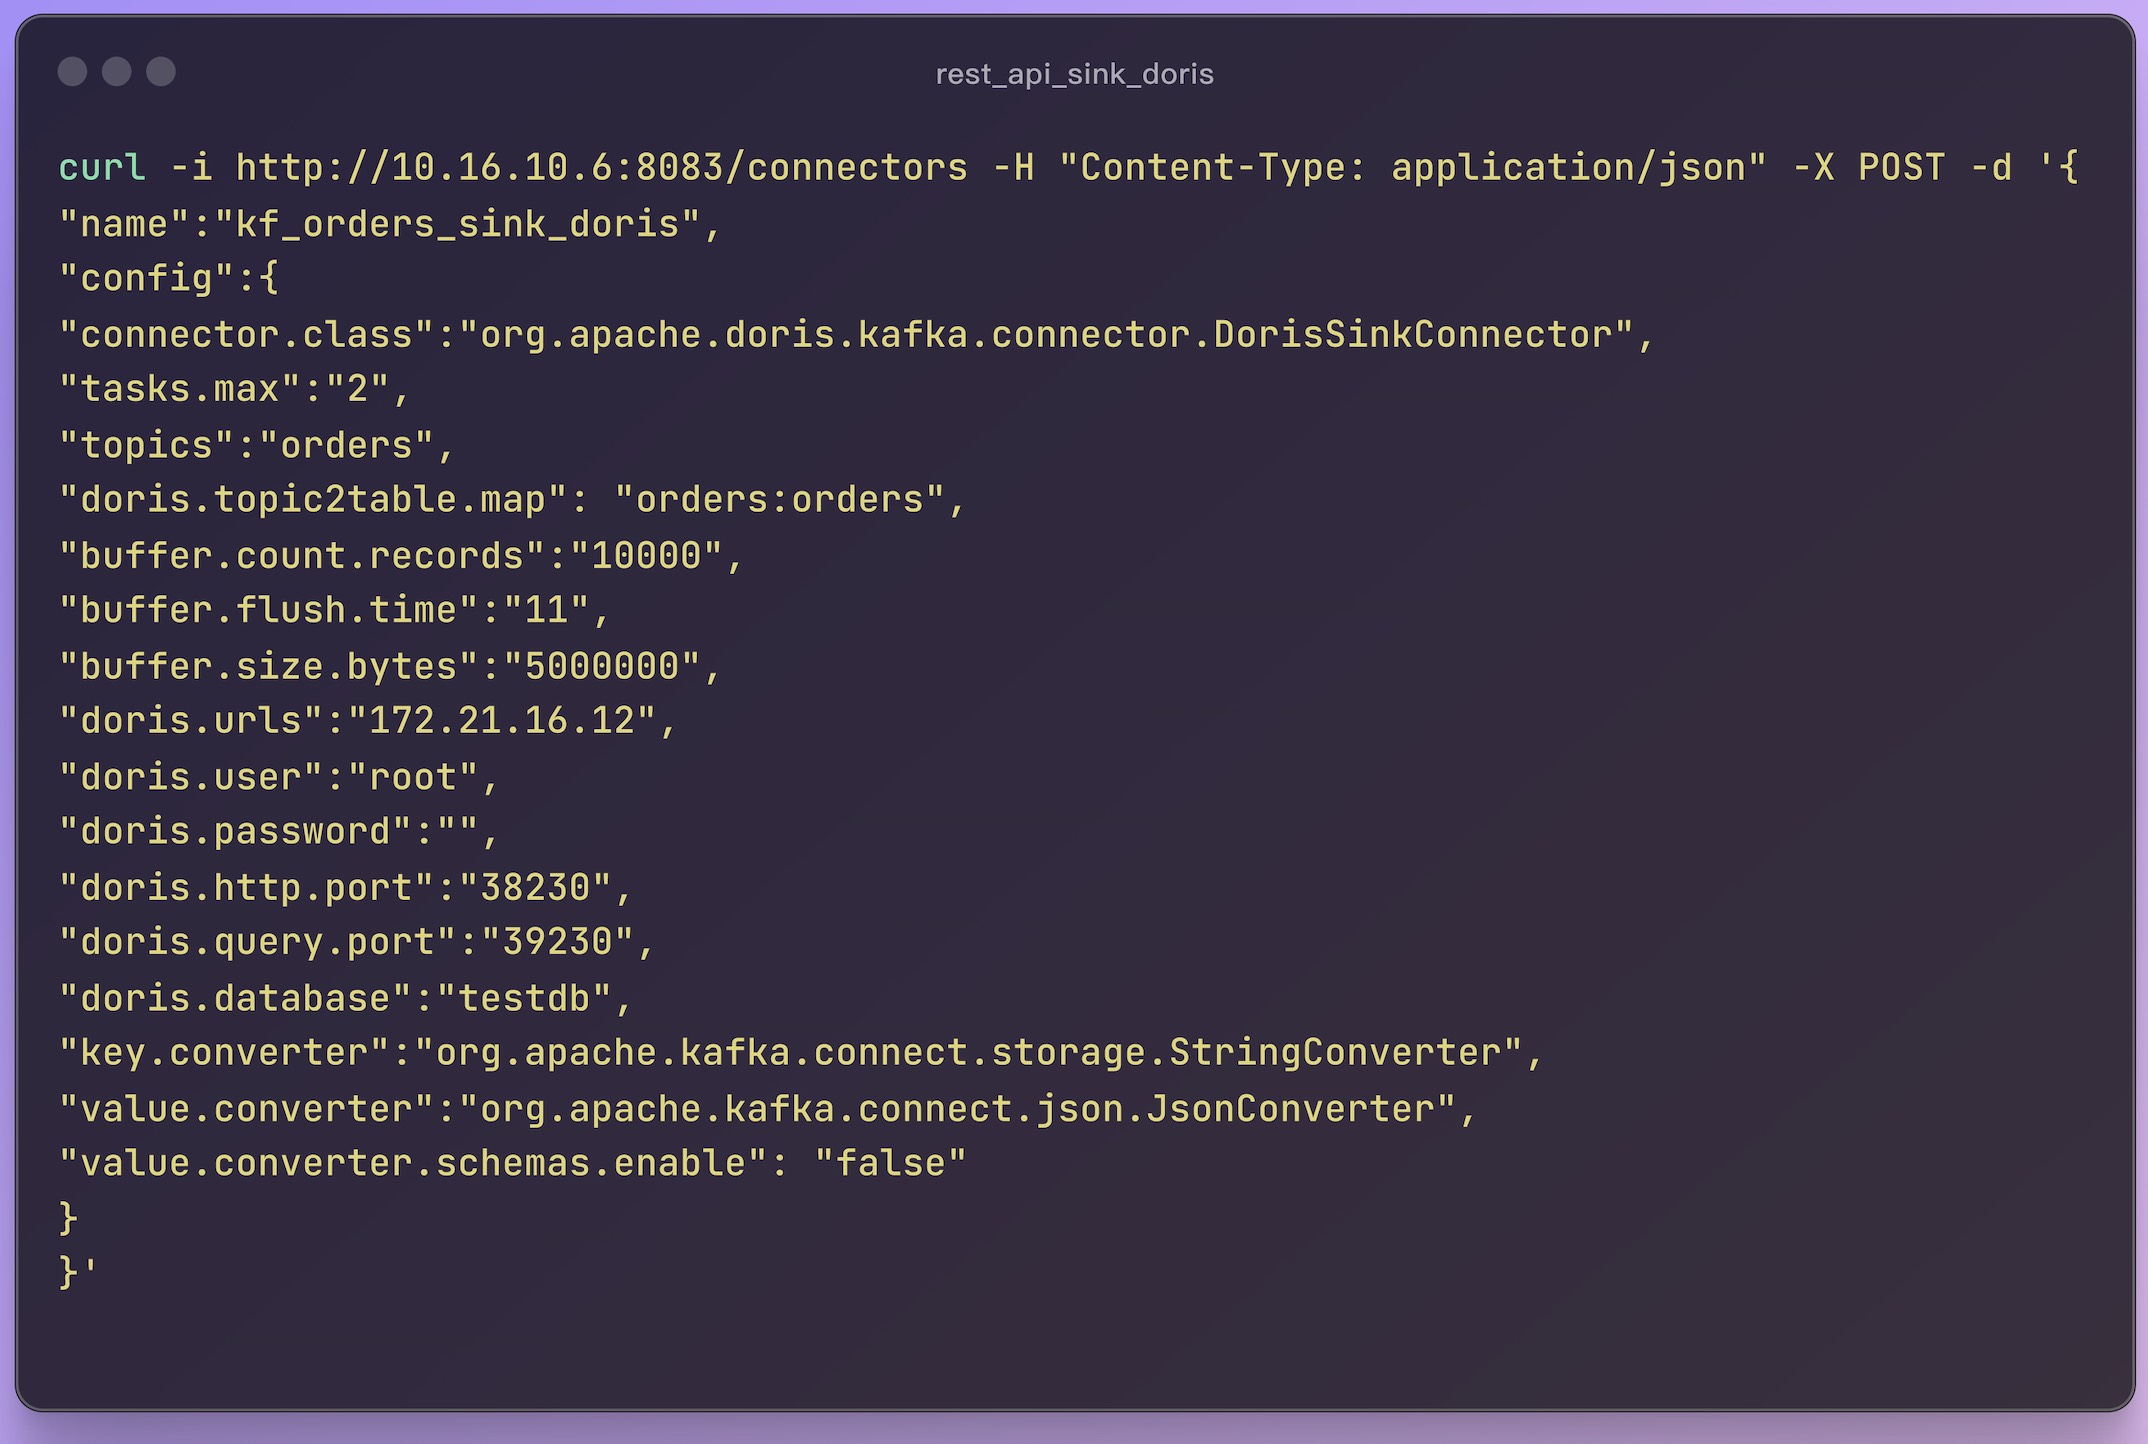This screenshot has height=1444, width=2148.
Task: Click the http://10.16.10.6:8083/connectors URL
Action: pyautogui.click(x=601, y=167)
